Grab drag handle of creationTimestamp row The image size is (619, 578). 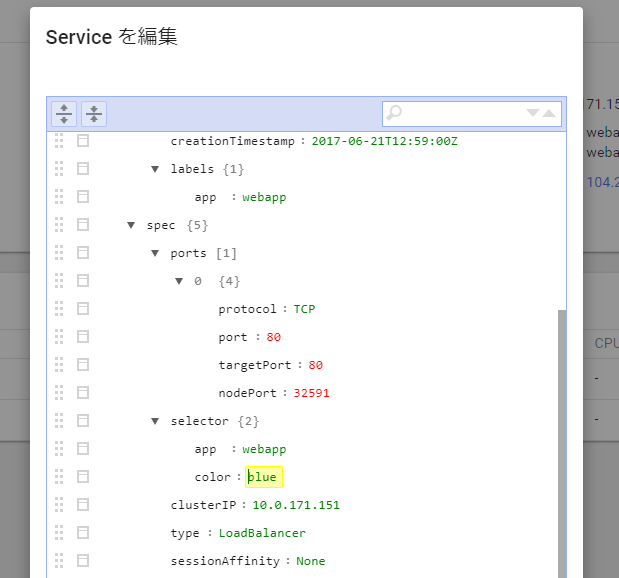tap(59, 141)
